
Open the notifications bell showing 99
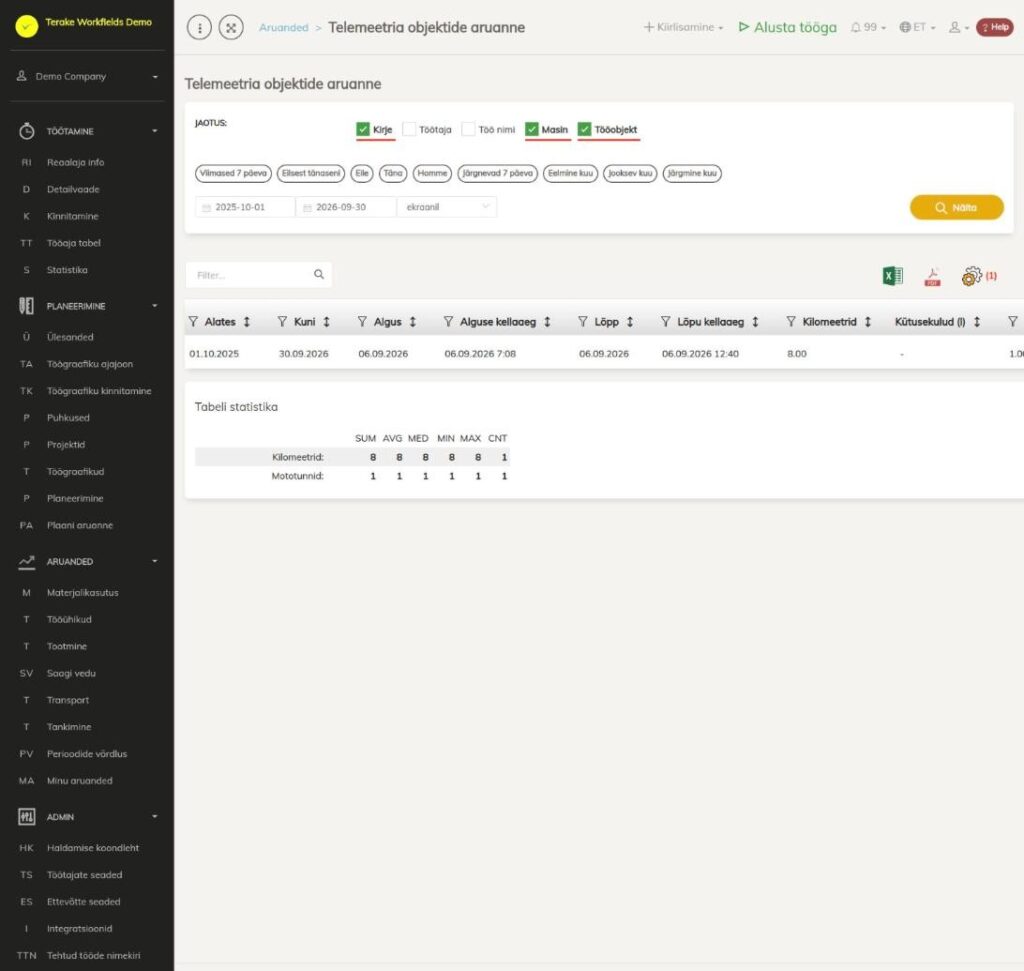(868, 27)
